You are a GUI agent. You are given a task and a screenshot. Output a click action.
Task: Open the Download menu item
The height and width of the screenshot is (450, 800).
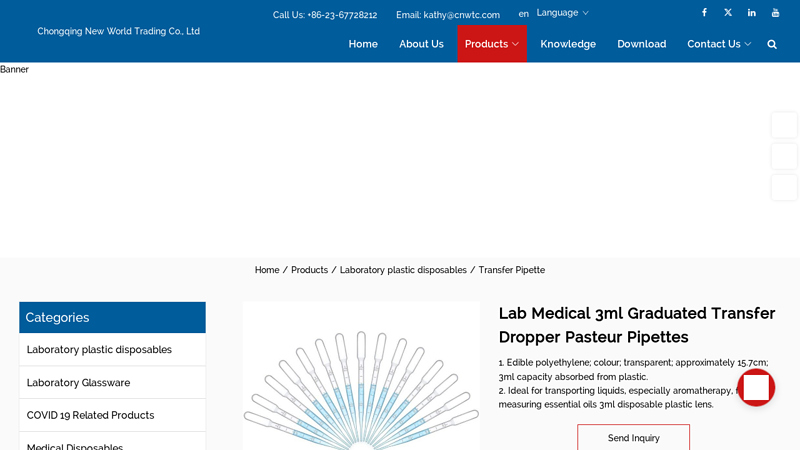[641, 44]
